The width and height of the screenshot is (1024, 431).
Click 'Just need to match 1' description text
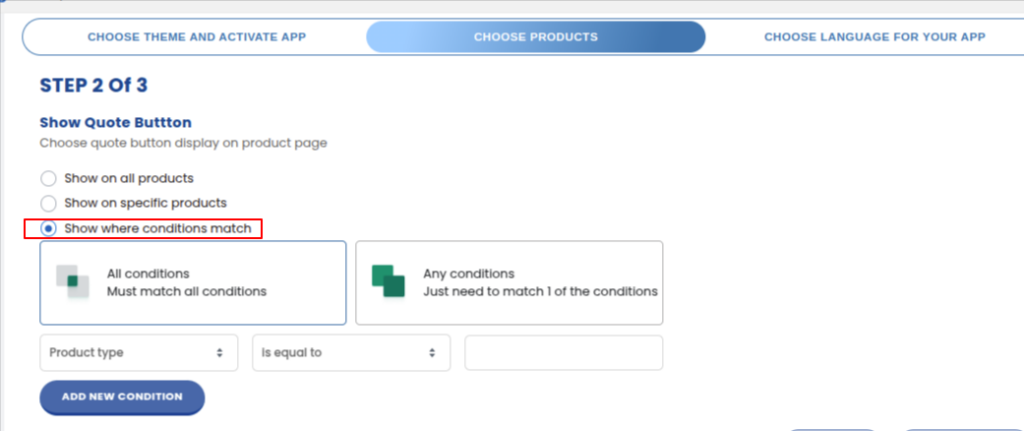pos(540,292)
